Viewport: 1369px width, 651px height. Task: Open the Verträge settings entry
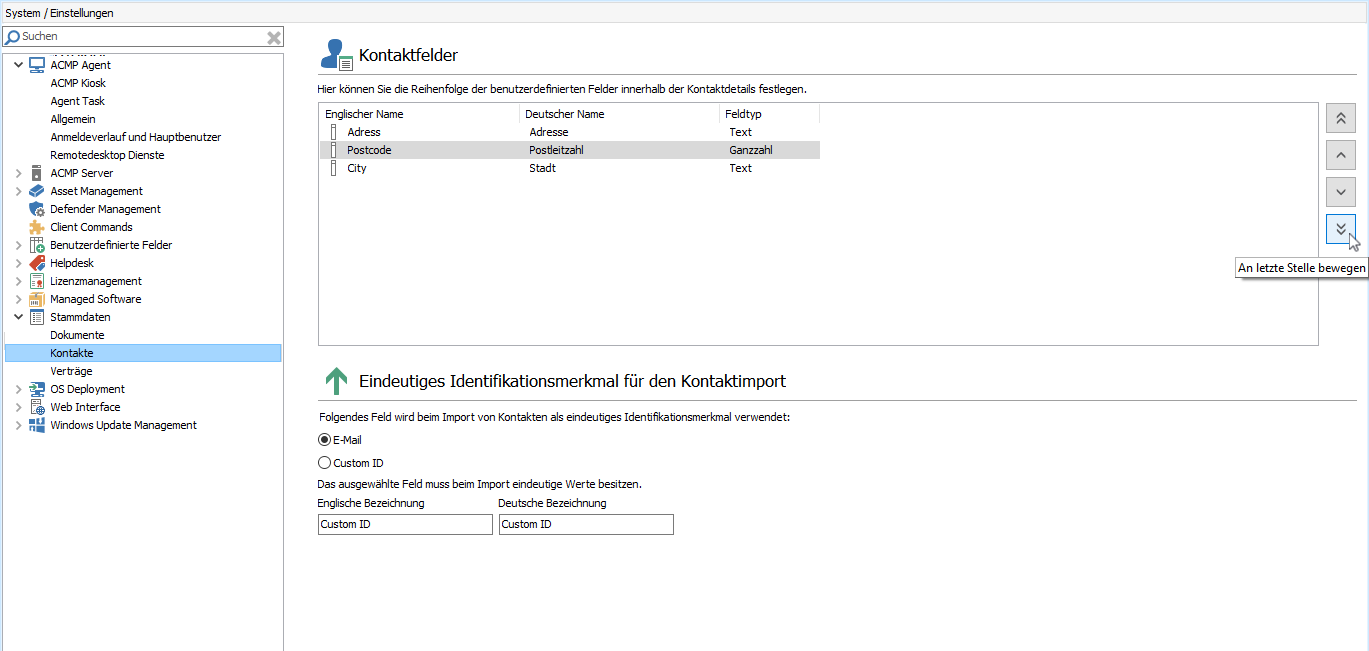click(x=71, y=371)
